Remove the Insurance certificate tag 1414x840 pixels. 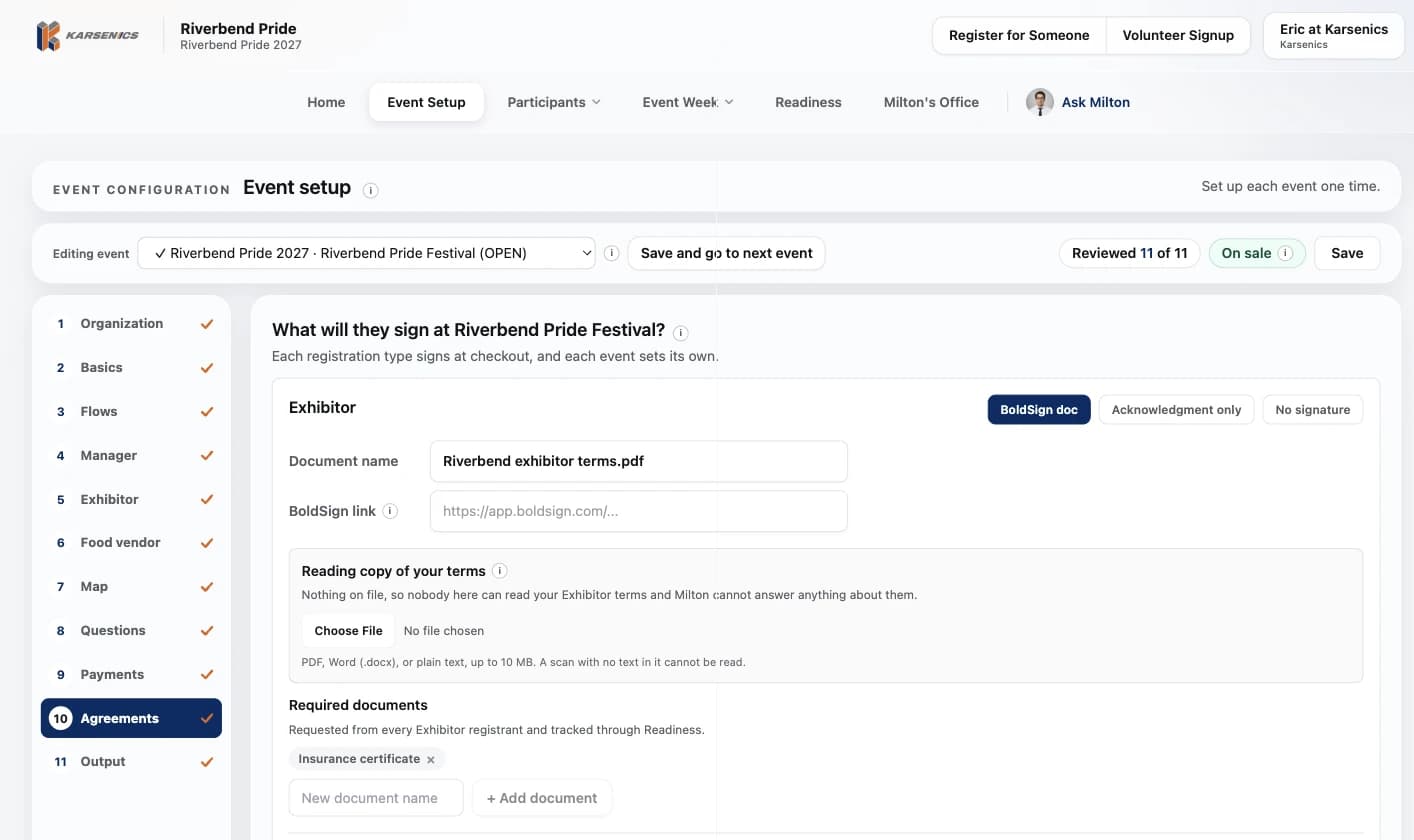pyautogui.click(x=431, y=760)
